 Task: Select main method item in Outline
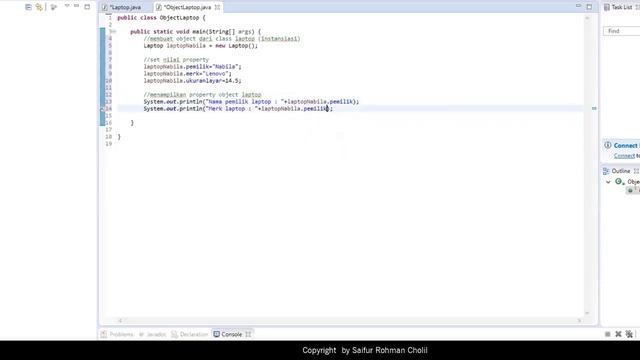click(x=633, y=191)
